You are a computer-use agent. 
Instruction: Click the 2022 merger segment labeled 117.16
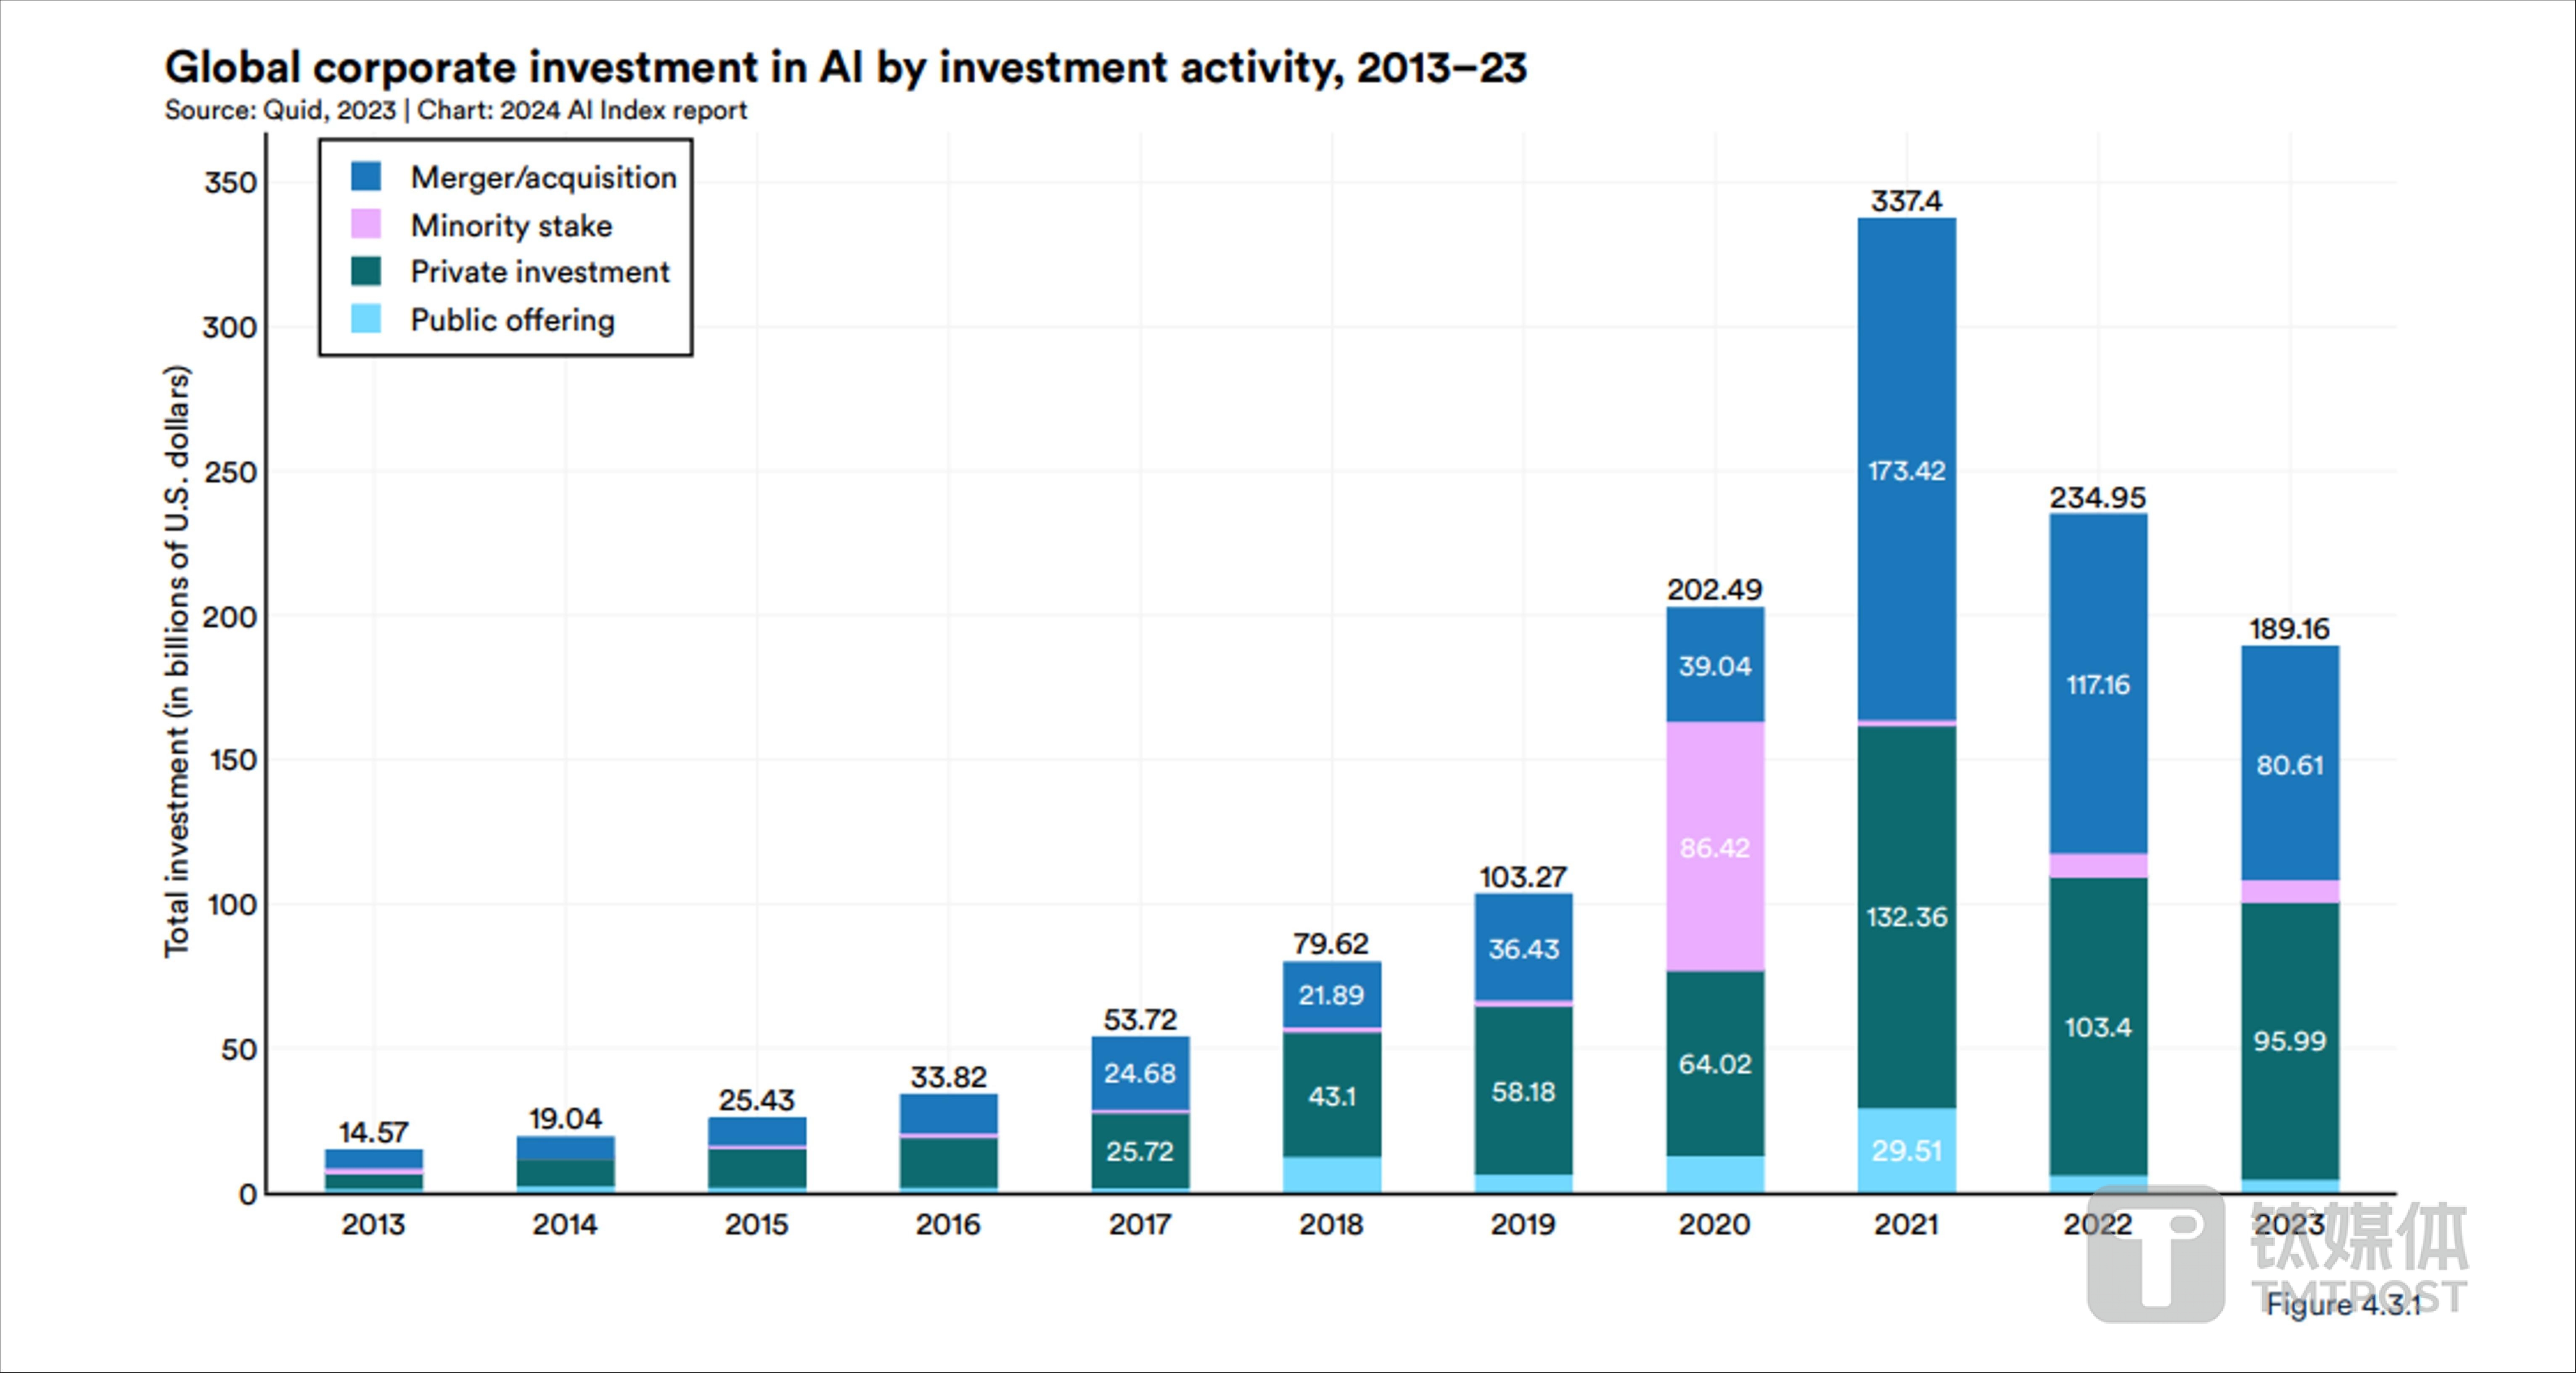click(x=2097, y=684)
